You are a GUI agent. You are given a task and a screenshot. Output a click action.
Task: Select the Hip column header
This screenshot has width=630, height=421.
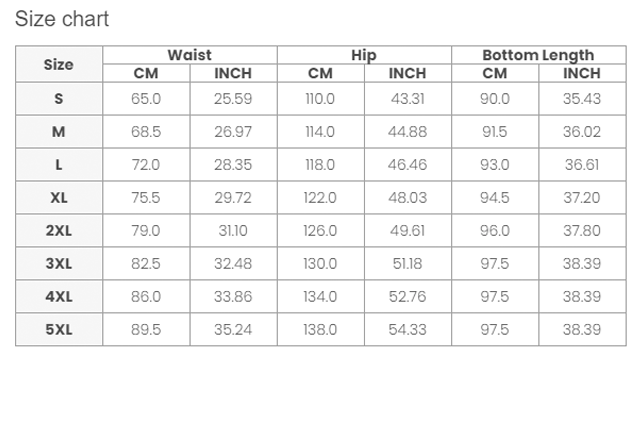(364, 55)
